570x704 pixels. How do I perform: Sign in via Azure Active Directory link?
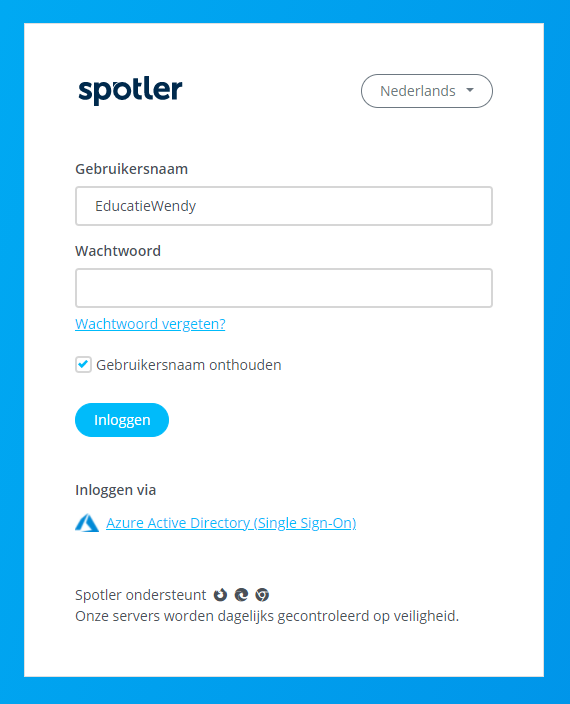(x=231, y=523)
